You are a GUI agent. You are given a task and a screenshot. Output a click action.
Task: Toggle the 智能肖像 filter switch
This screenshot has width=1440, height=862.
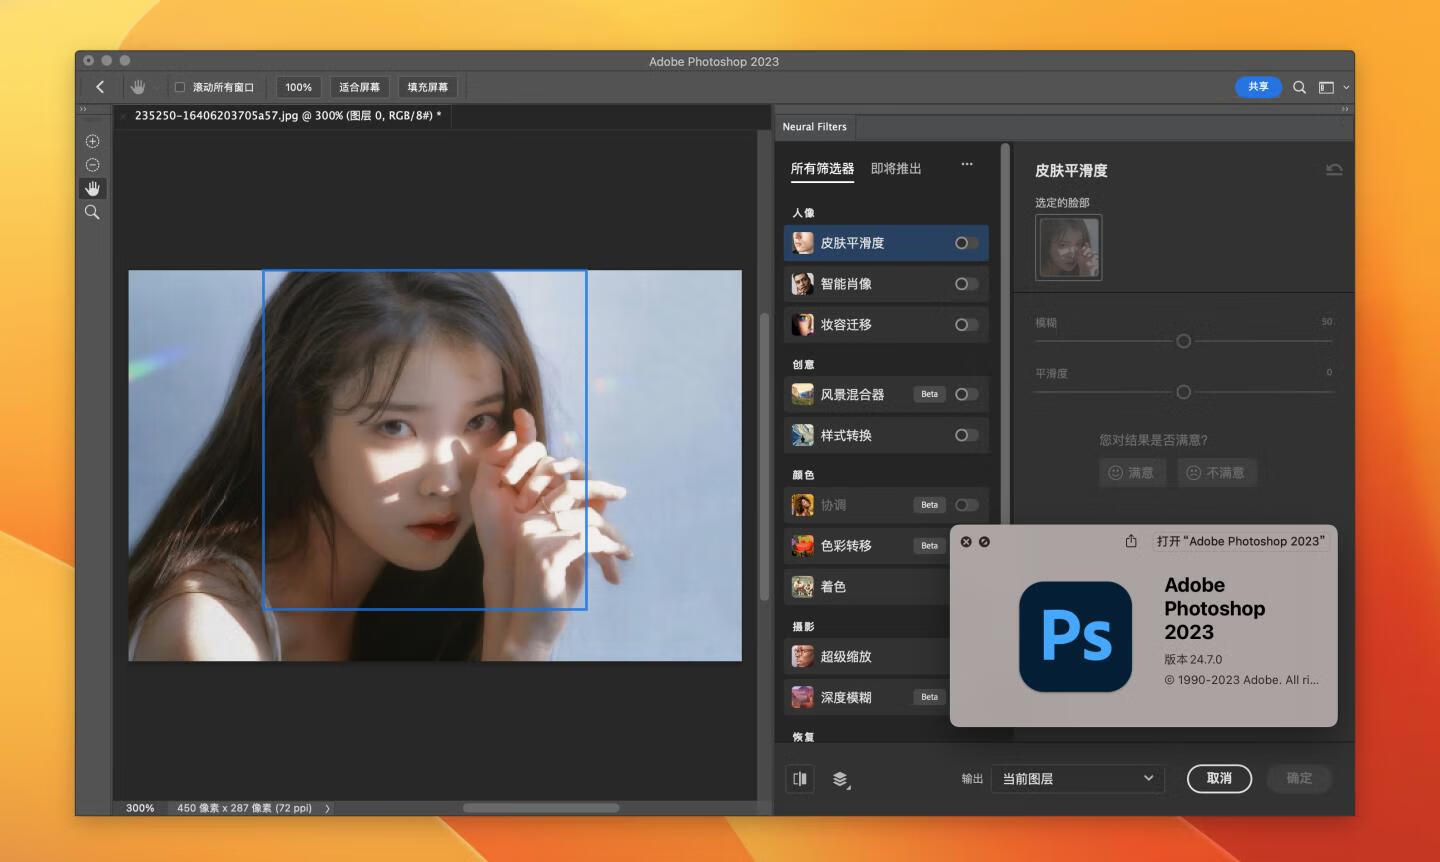[x=965, y=284]
